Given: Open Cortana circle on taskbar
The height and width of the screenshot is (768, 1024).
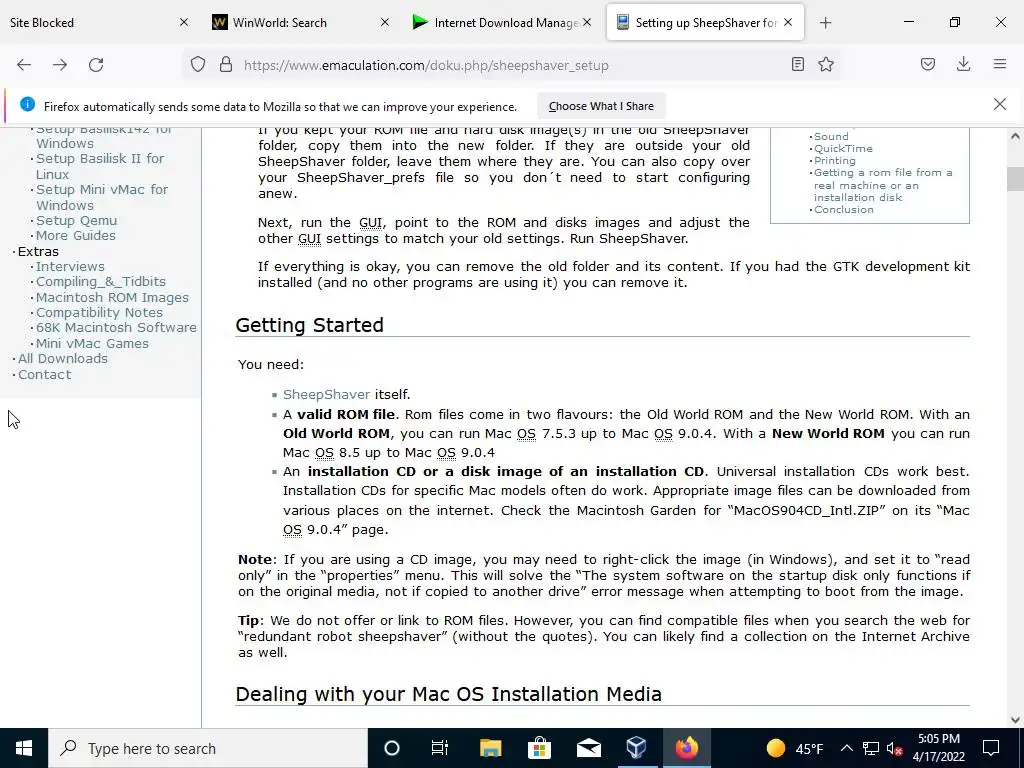Looking at the screenshot, I should (392, 748).
